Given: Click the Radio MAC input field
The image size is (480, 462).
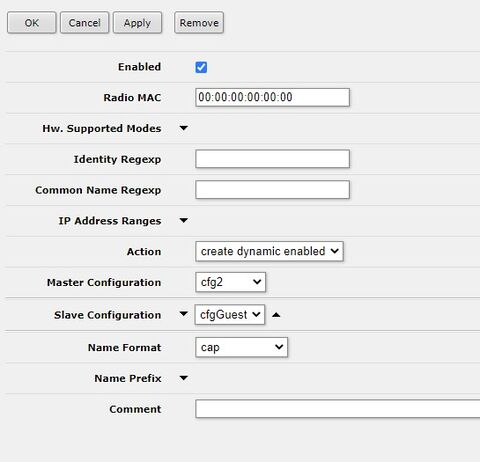Looking at the screenshot, I should (x=272, y=97).
